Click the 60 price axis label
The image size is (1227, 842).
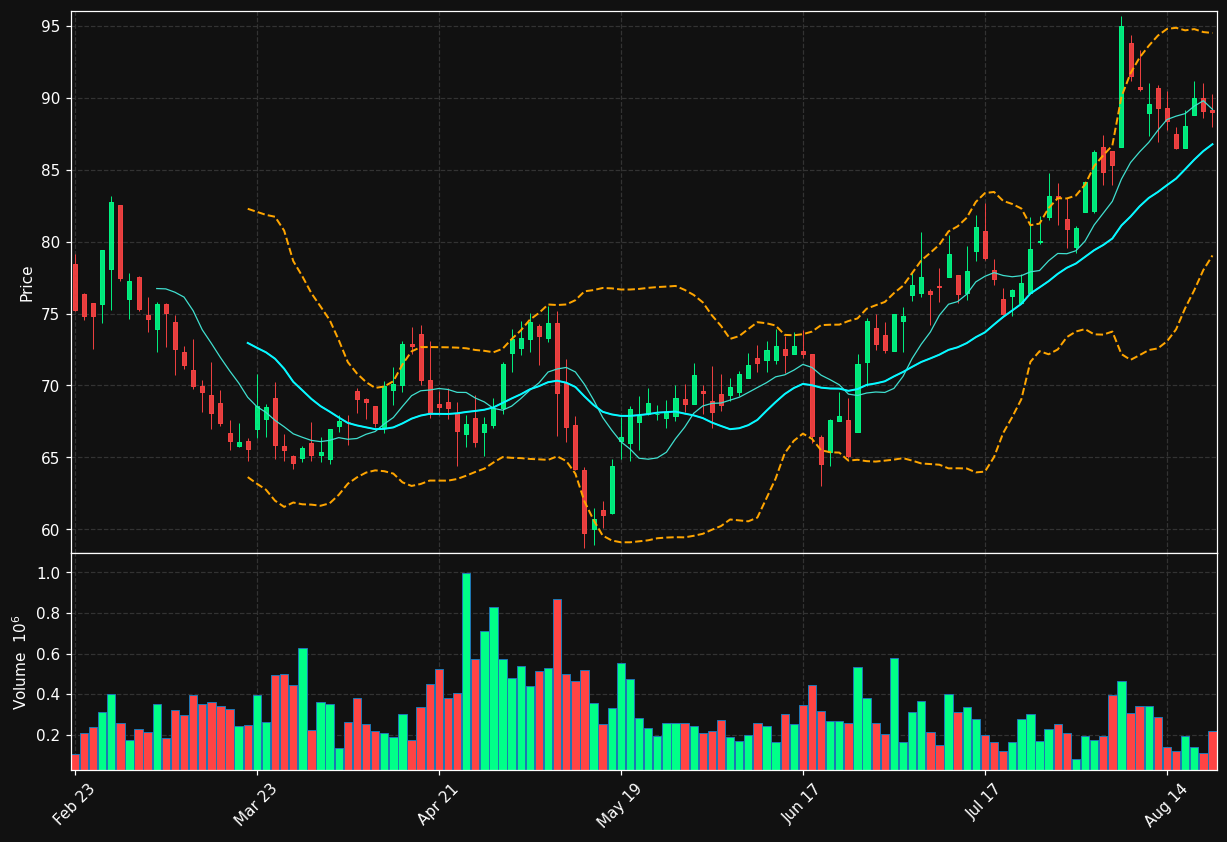pos(51,530)
